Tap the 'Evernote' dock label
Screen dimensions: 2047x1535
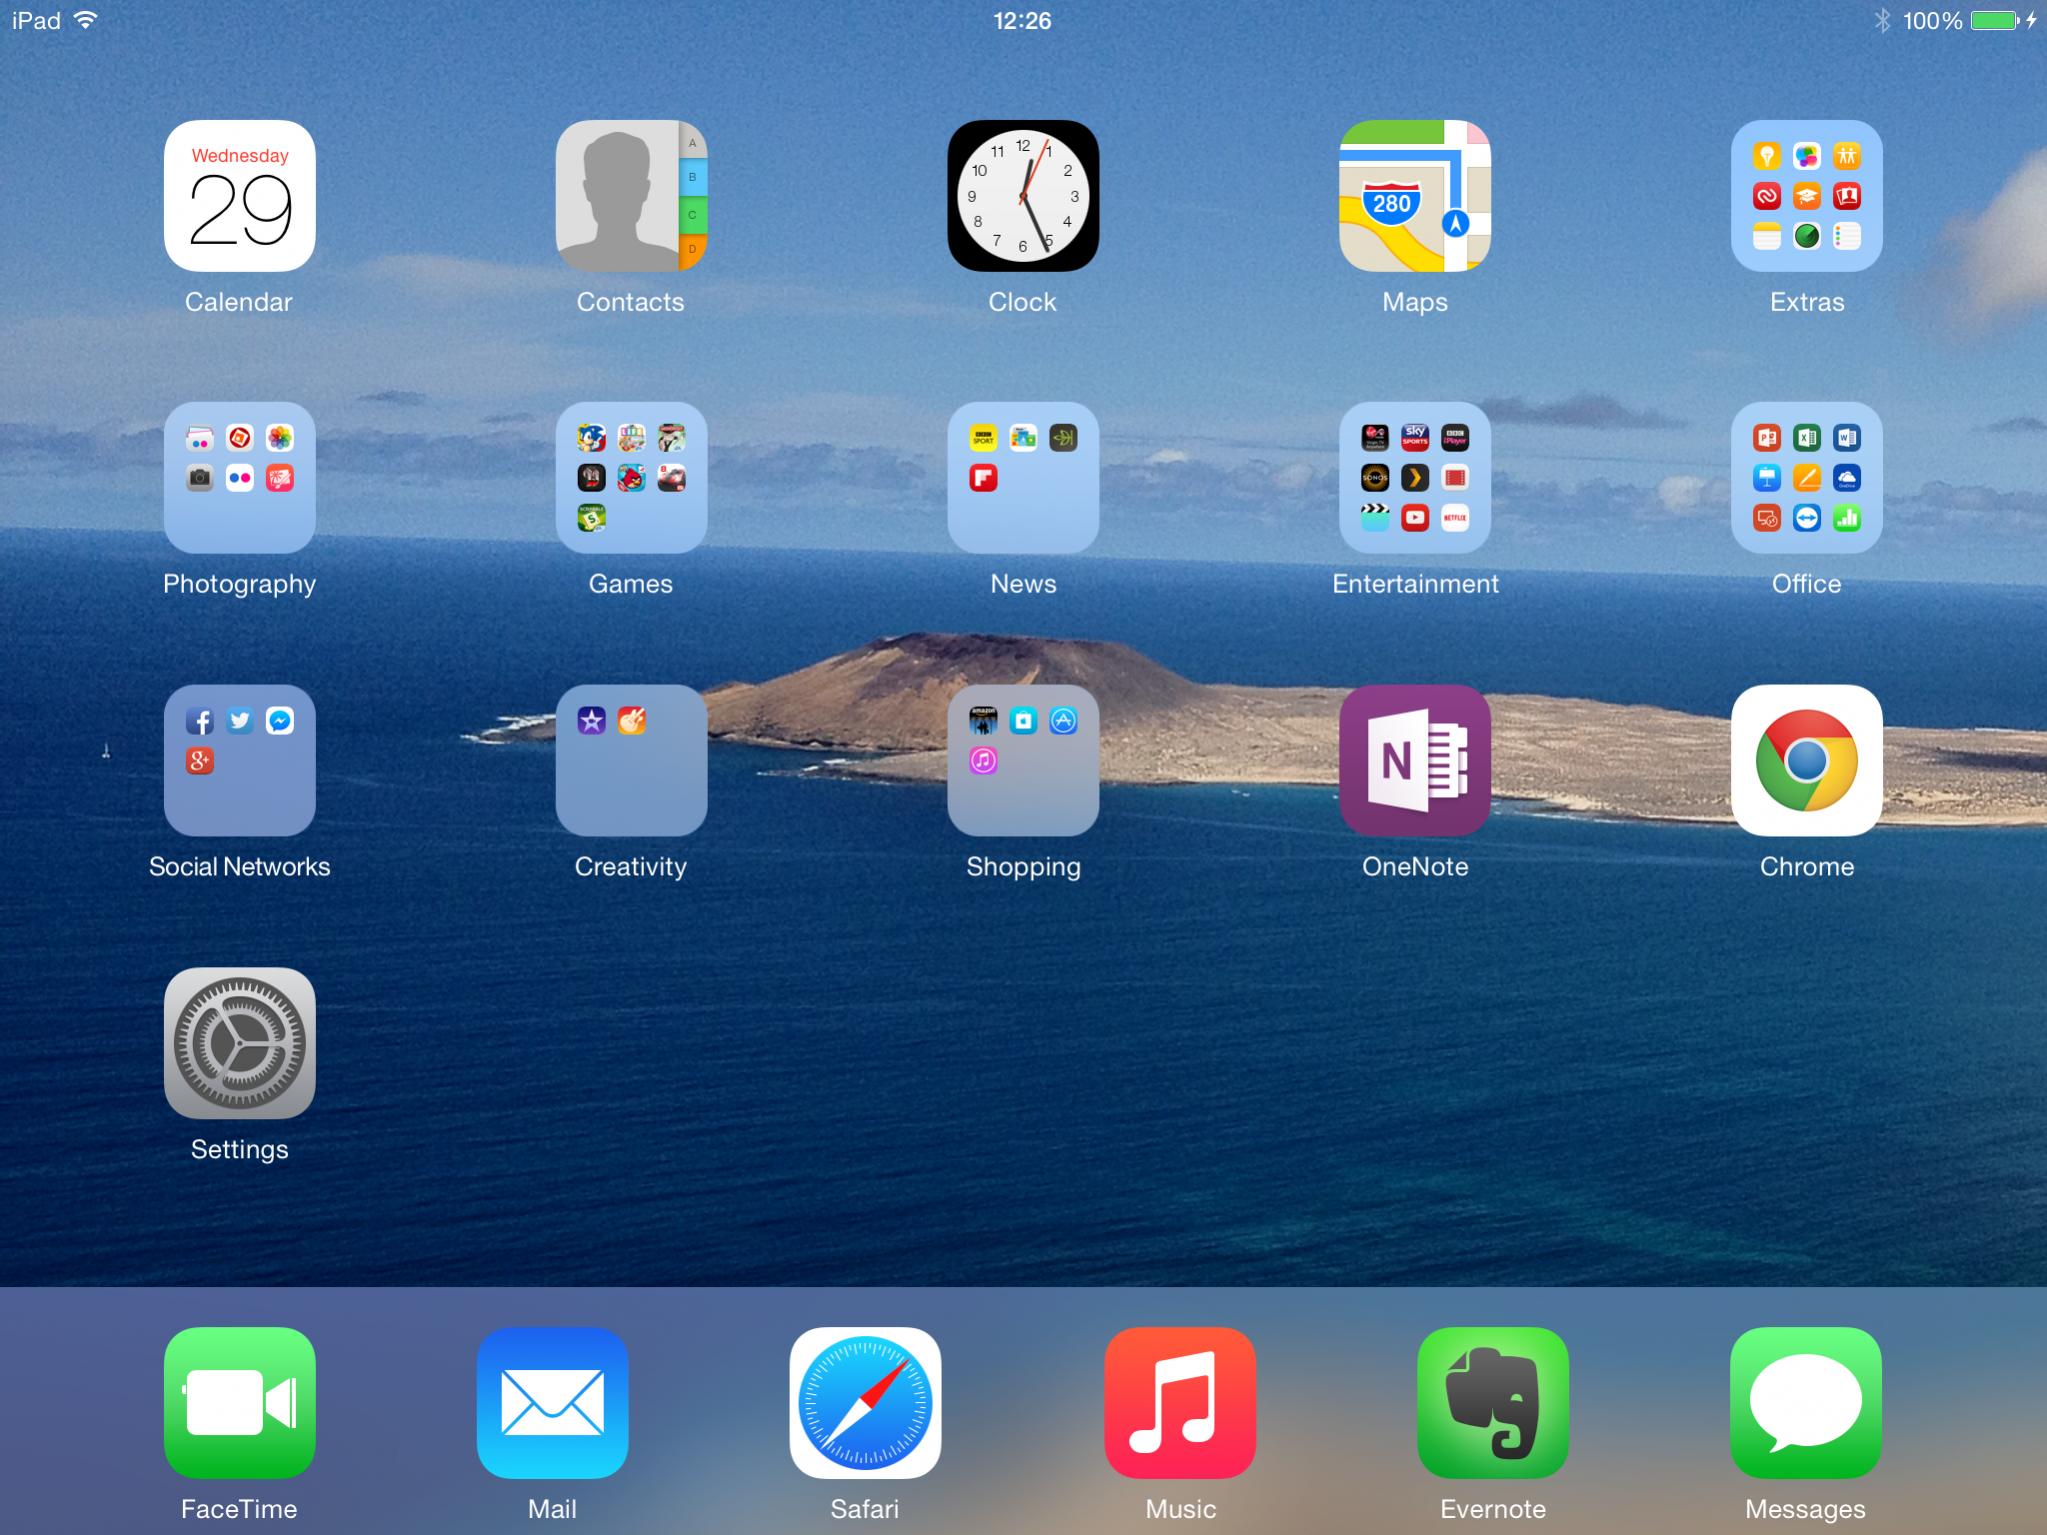point(1493,1509)
